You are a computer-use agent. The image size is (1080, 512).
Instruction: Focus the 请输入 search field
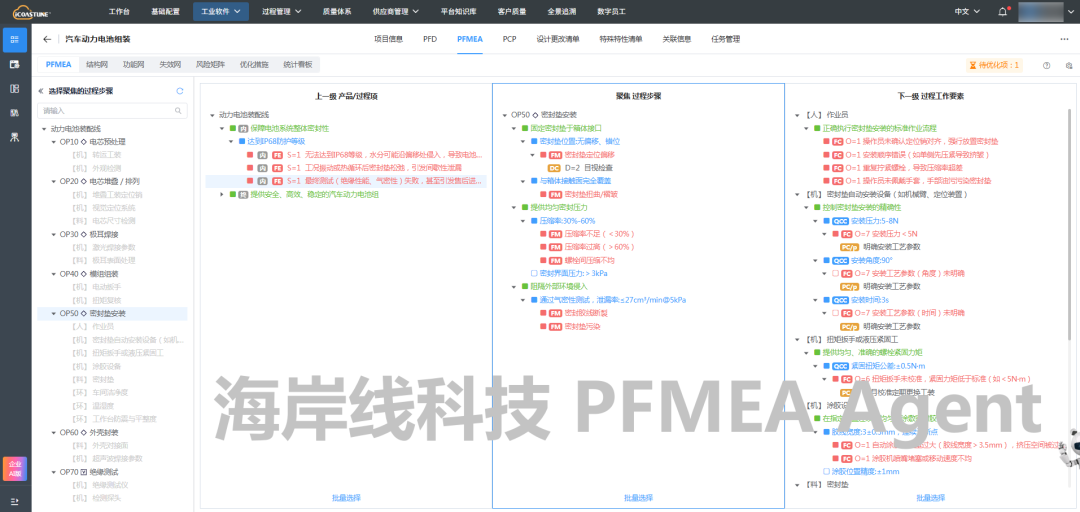coord(112,110)
